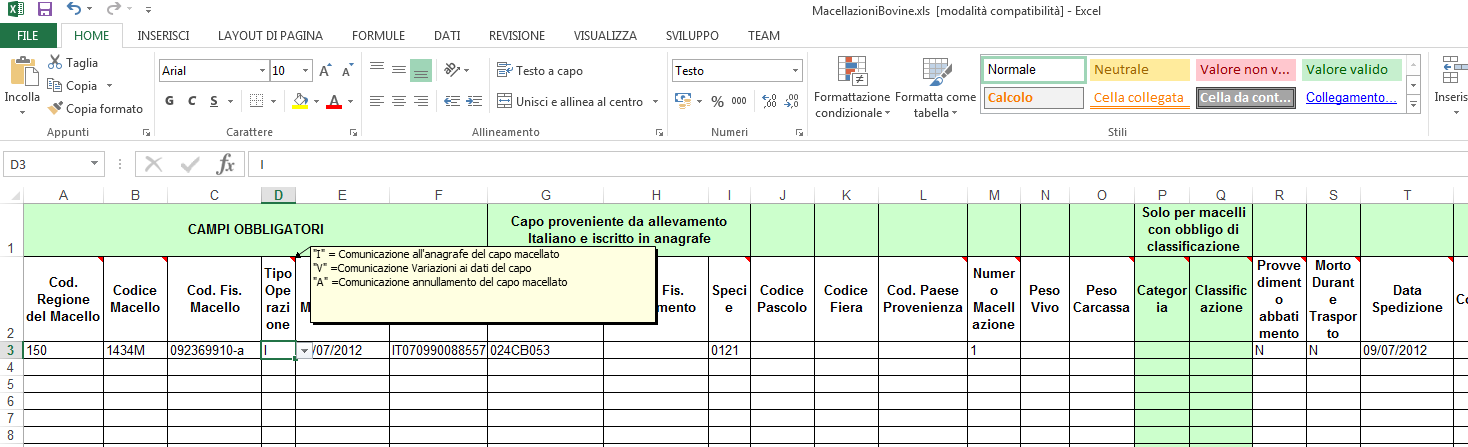Toggle bottom vertical alignment
The height and width of the screenshot is (447, 1468).
coord(421,69)
